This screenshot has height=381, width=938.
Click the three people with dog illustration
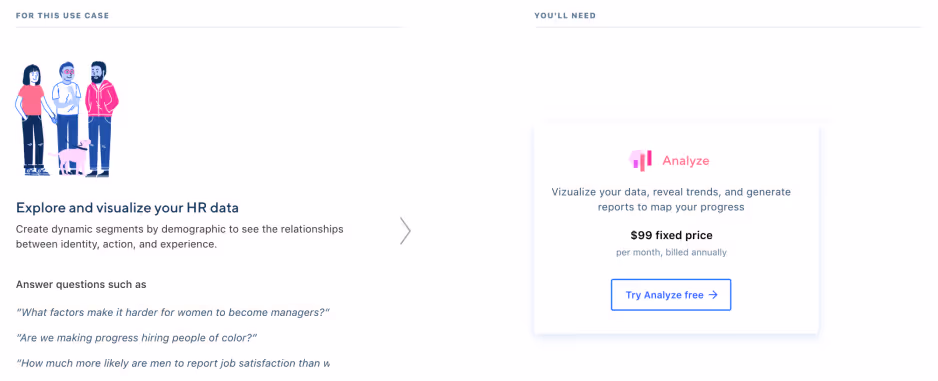(x=66, y=119)
